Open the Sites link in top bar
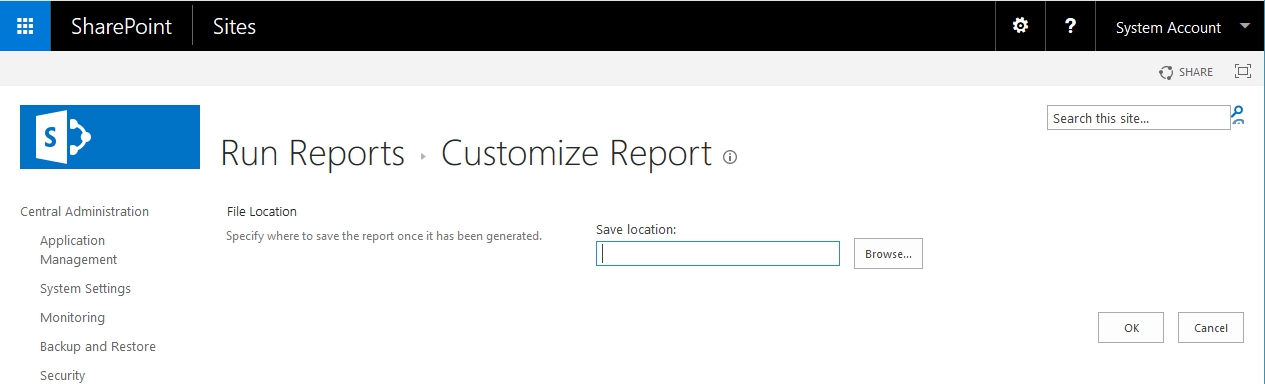1265x384 pixels. tap(234, 27)
